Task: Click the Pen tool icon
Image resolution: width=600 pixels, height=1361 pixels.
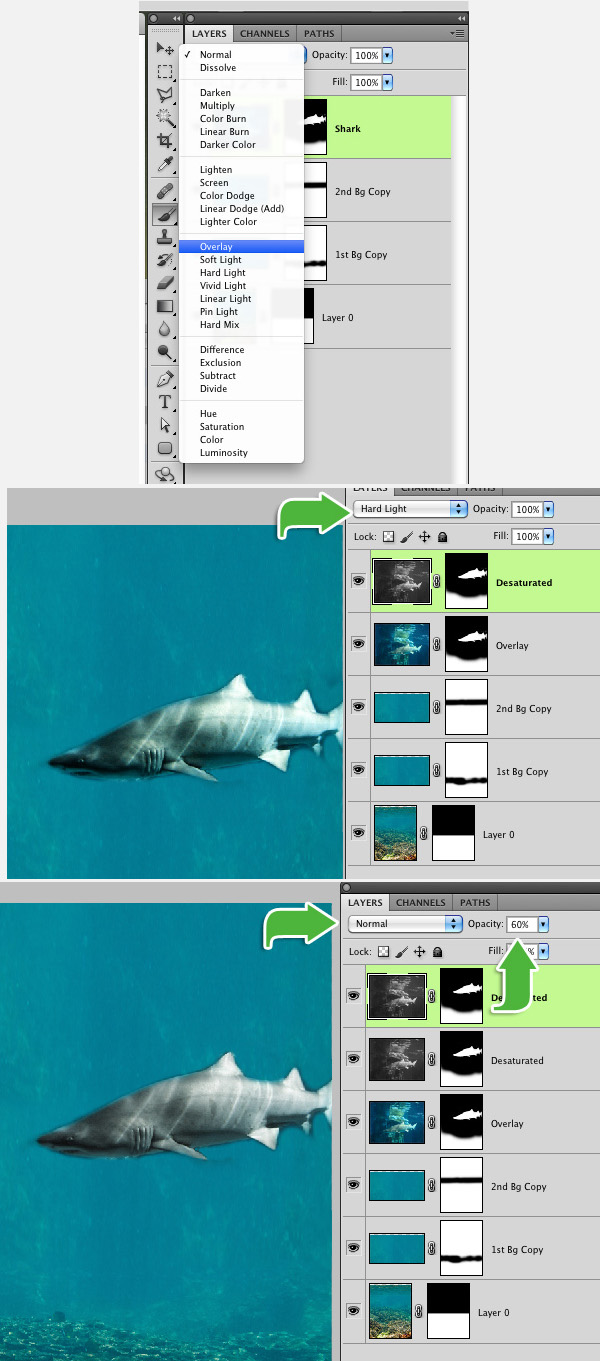Action: coord(166,379)
